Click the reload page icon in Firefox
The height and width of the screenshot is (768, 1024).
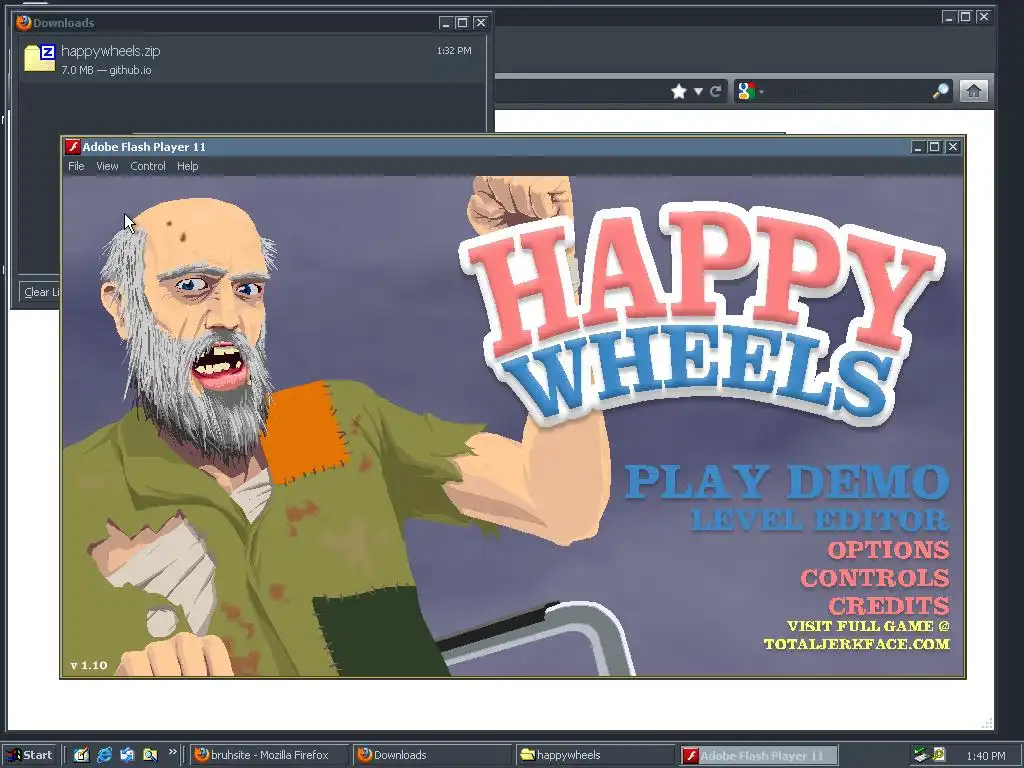point(716,91)
